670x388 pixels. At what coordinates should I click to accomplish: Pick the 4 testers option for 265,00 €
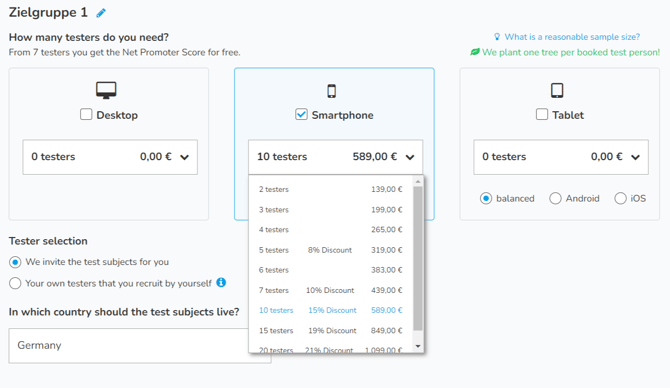click(x=331, y=230)
